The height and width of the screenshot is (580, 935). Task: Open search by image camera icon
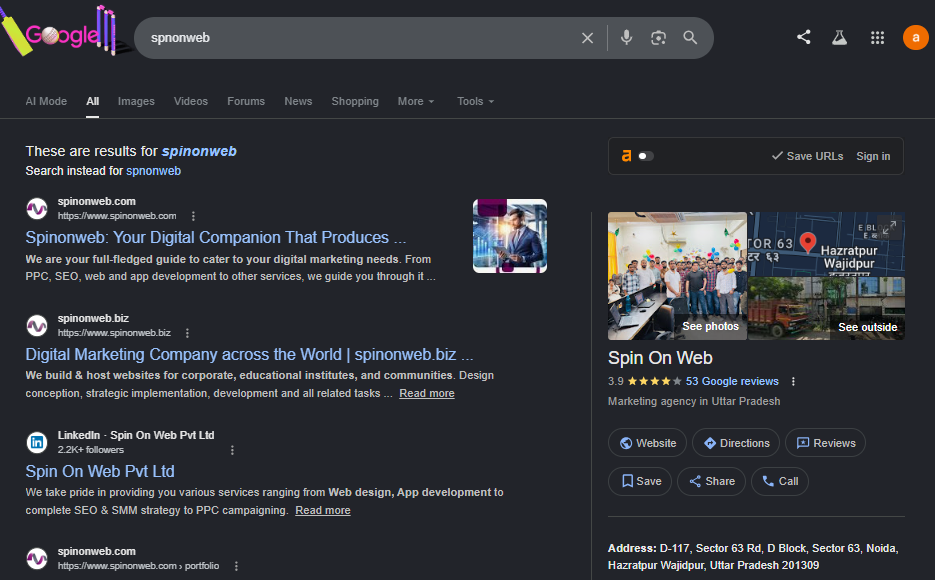tap(658, 38)
